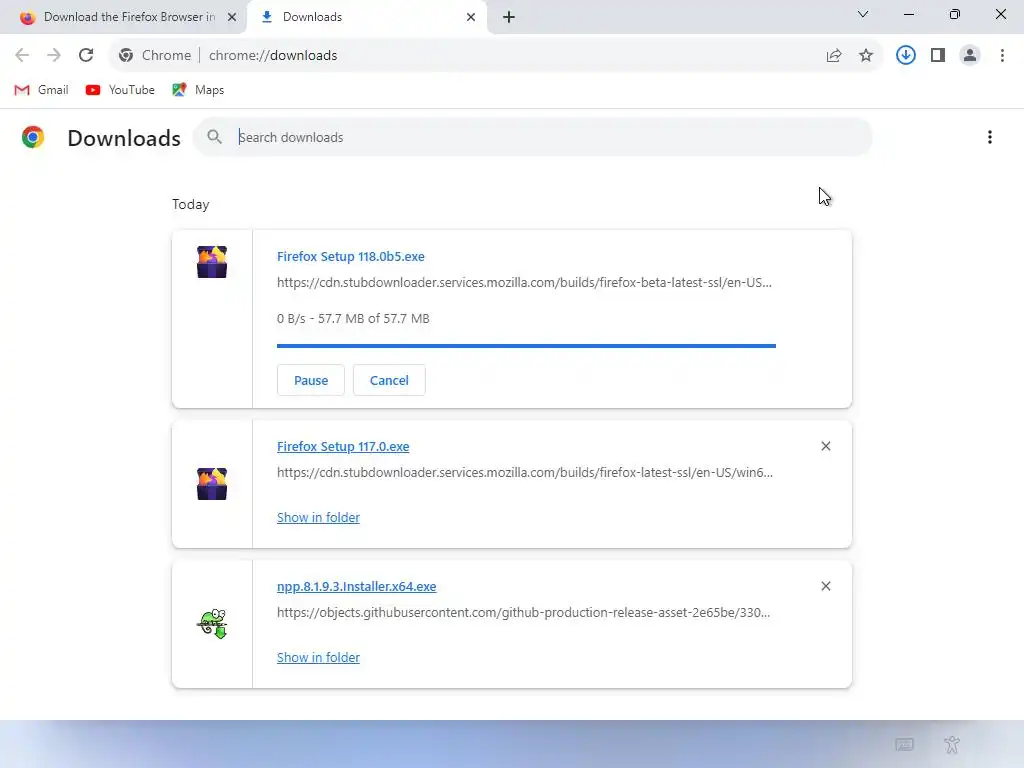Click the Today date heading
This screenshot has width=1024, height=768.
point(191,204)
